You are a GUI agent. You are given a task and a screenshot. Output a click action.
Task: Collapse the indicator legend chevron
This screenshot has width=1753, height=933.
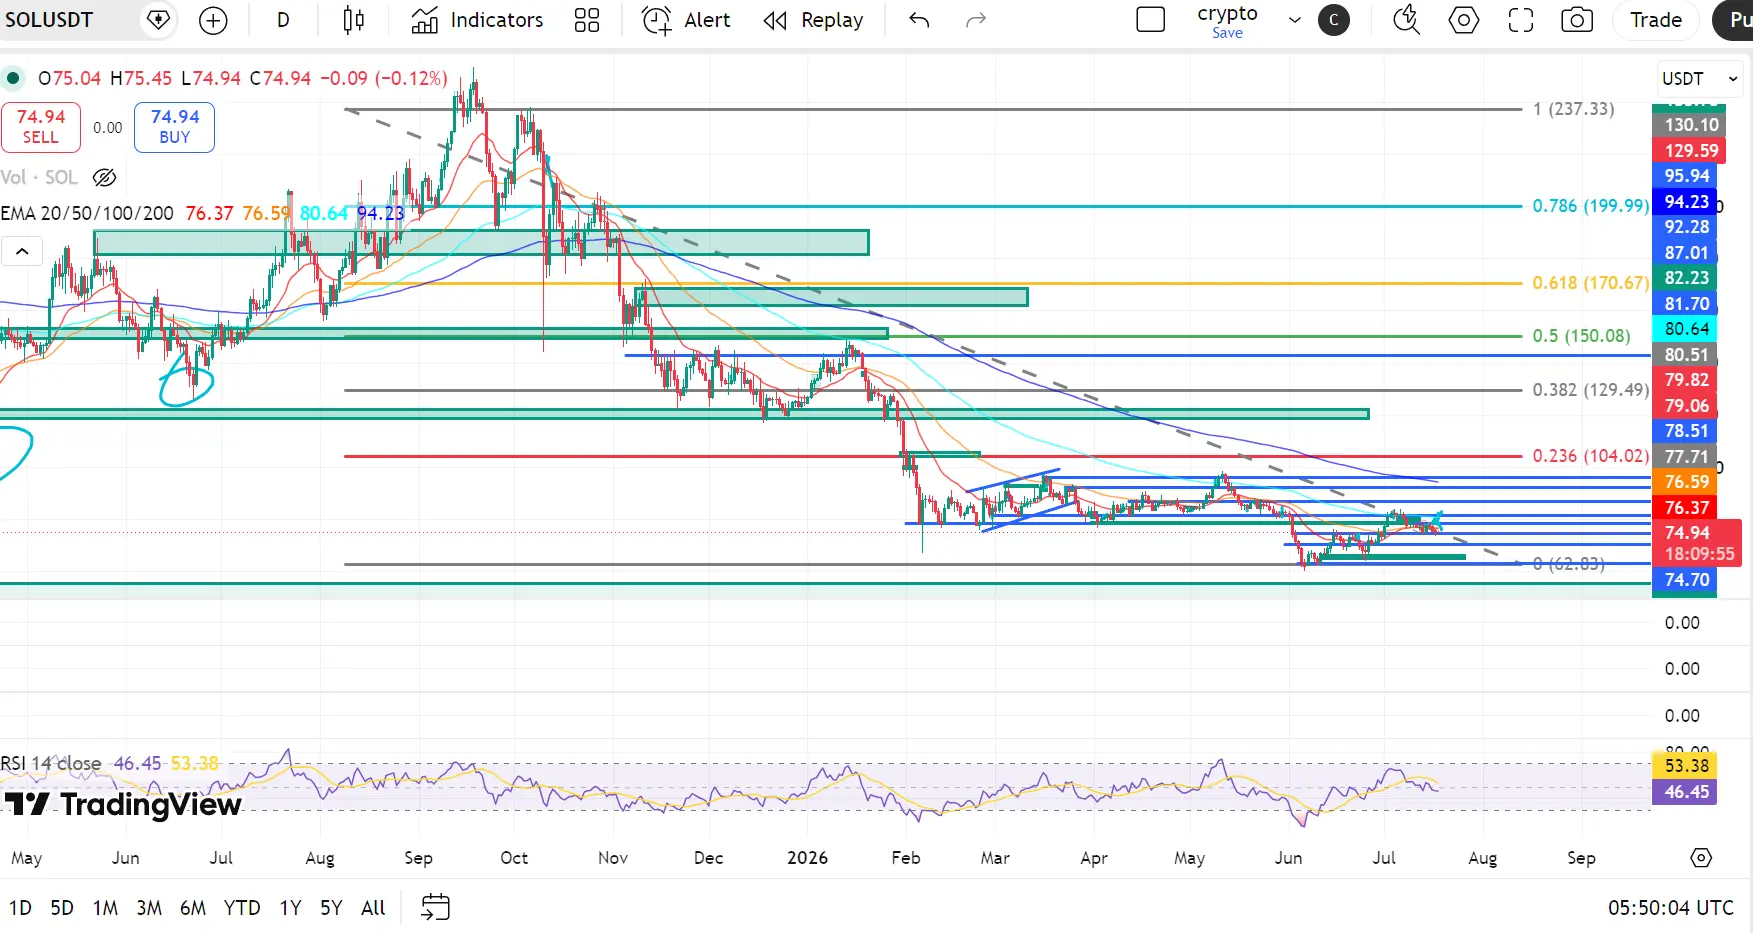click(22, 252)
